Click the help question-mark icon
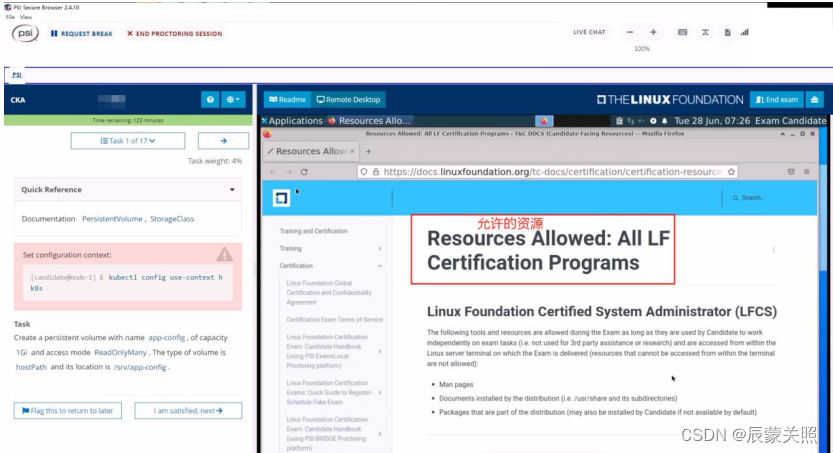This screenshot has height=453, width=833. pos(210,99)
